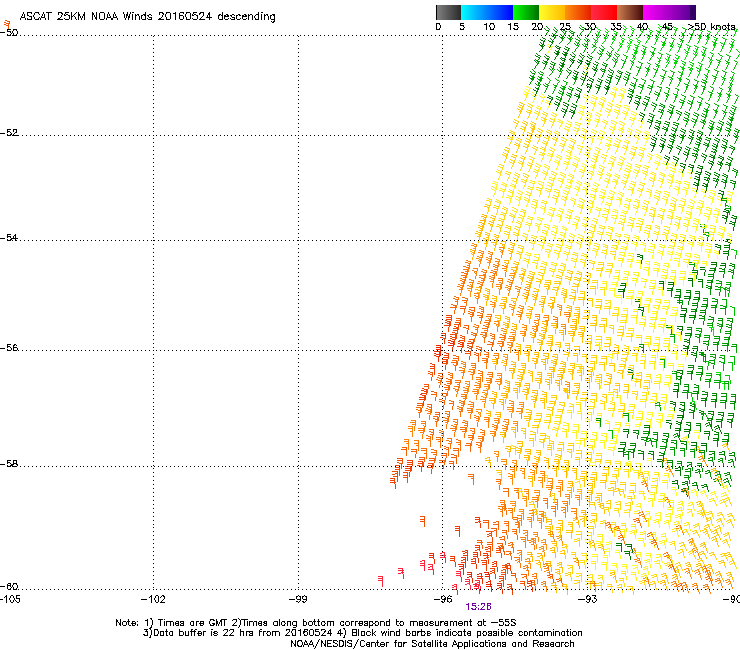
Task: Click the '-102' longitude axis label
Action: 153,599
